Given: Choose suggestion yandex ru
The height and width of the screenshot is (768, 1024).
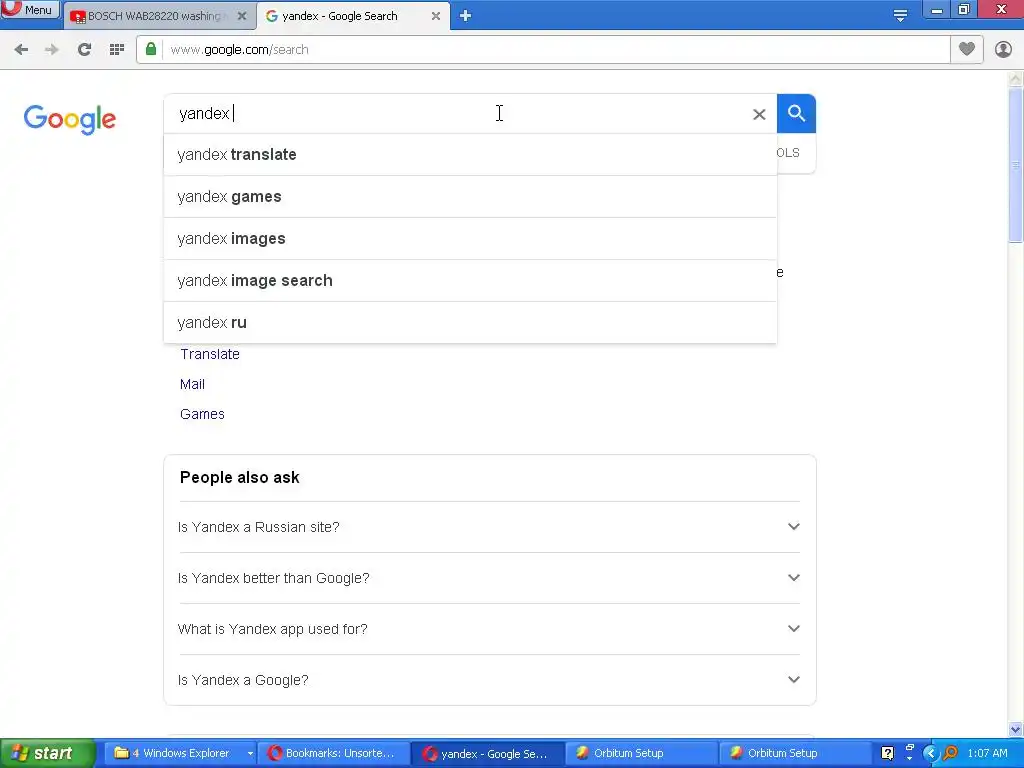Looking at the screenshot, I should (x=470, y=323).
